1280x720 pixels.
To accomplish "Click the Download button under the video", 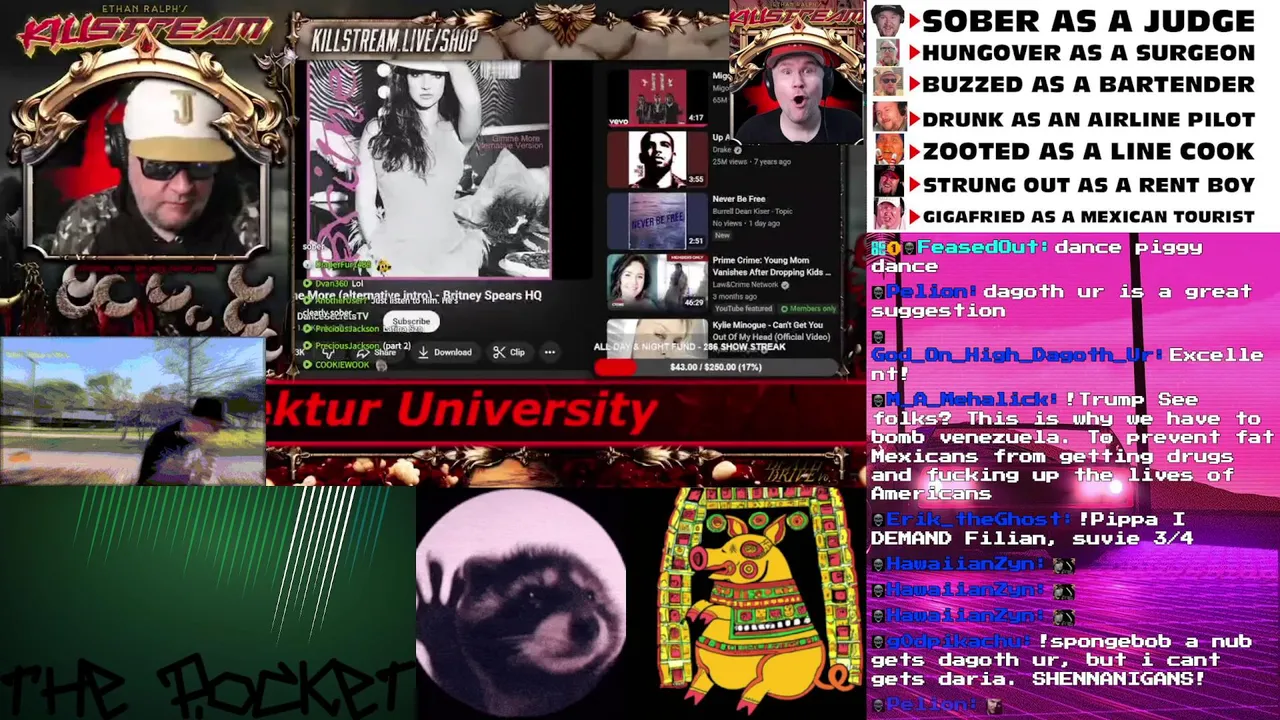I will point(445,352).
